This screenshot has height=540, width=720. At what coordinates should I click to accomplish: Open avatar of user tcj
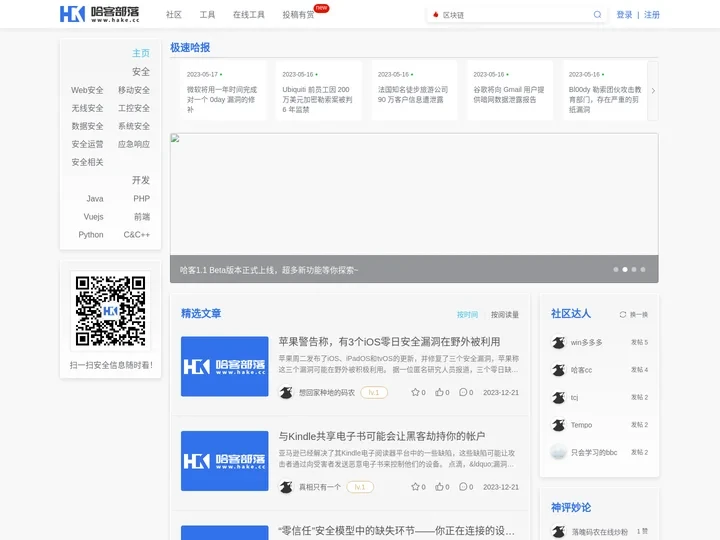[x=558, y=398]
